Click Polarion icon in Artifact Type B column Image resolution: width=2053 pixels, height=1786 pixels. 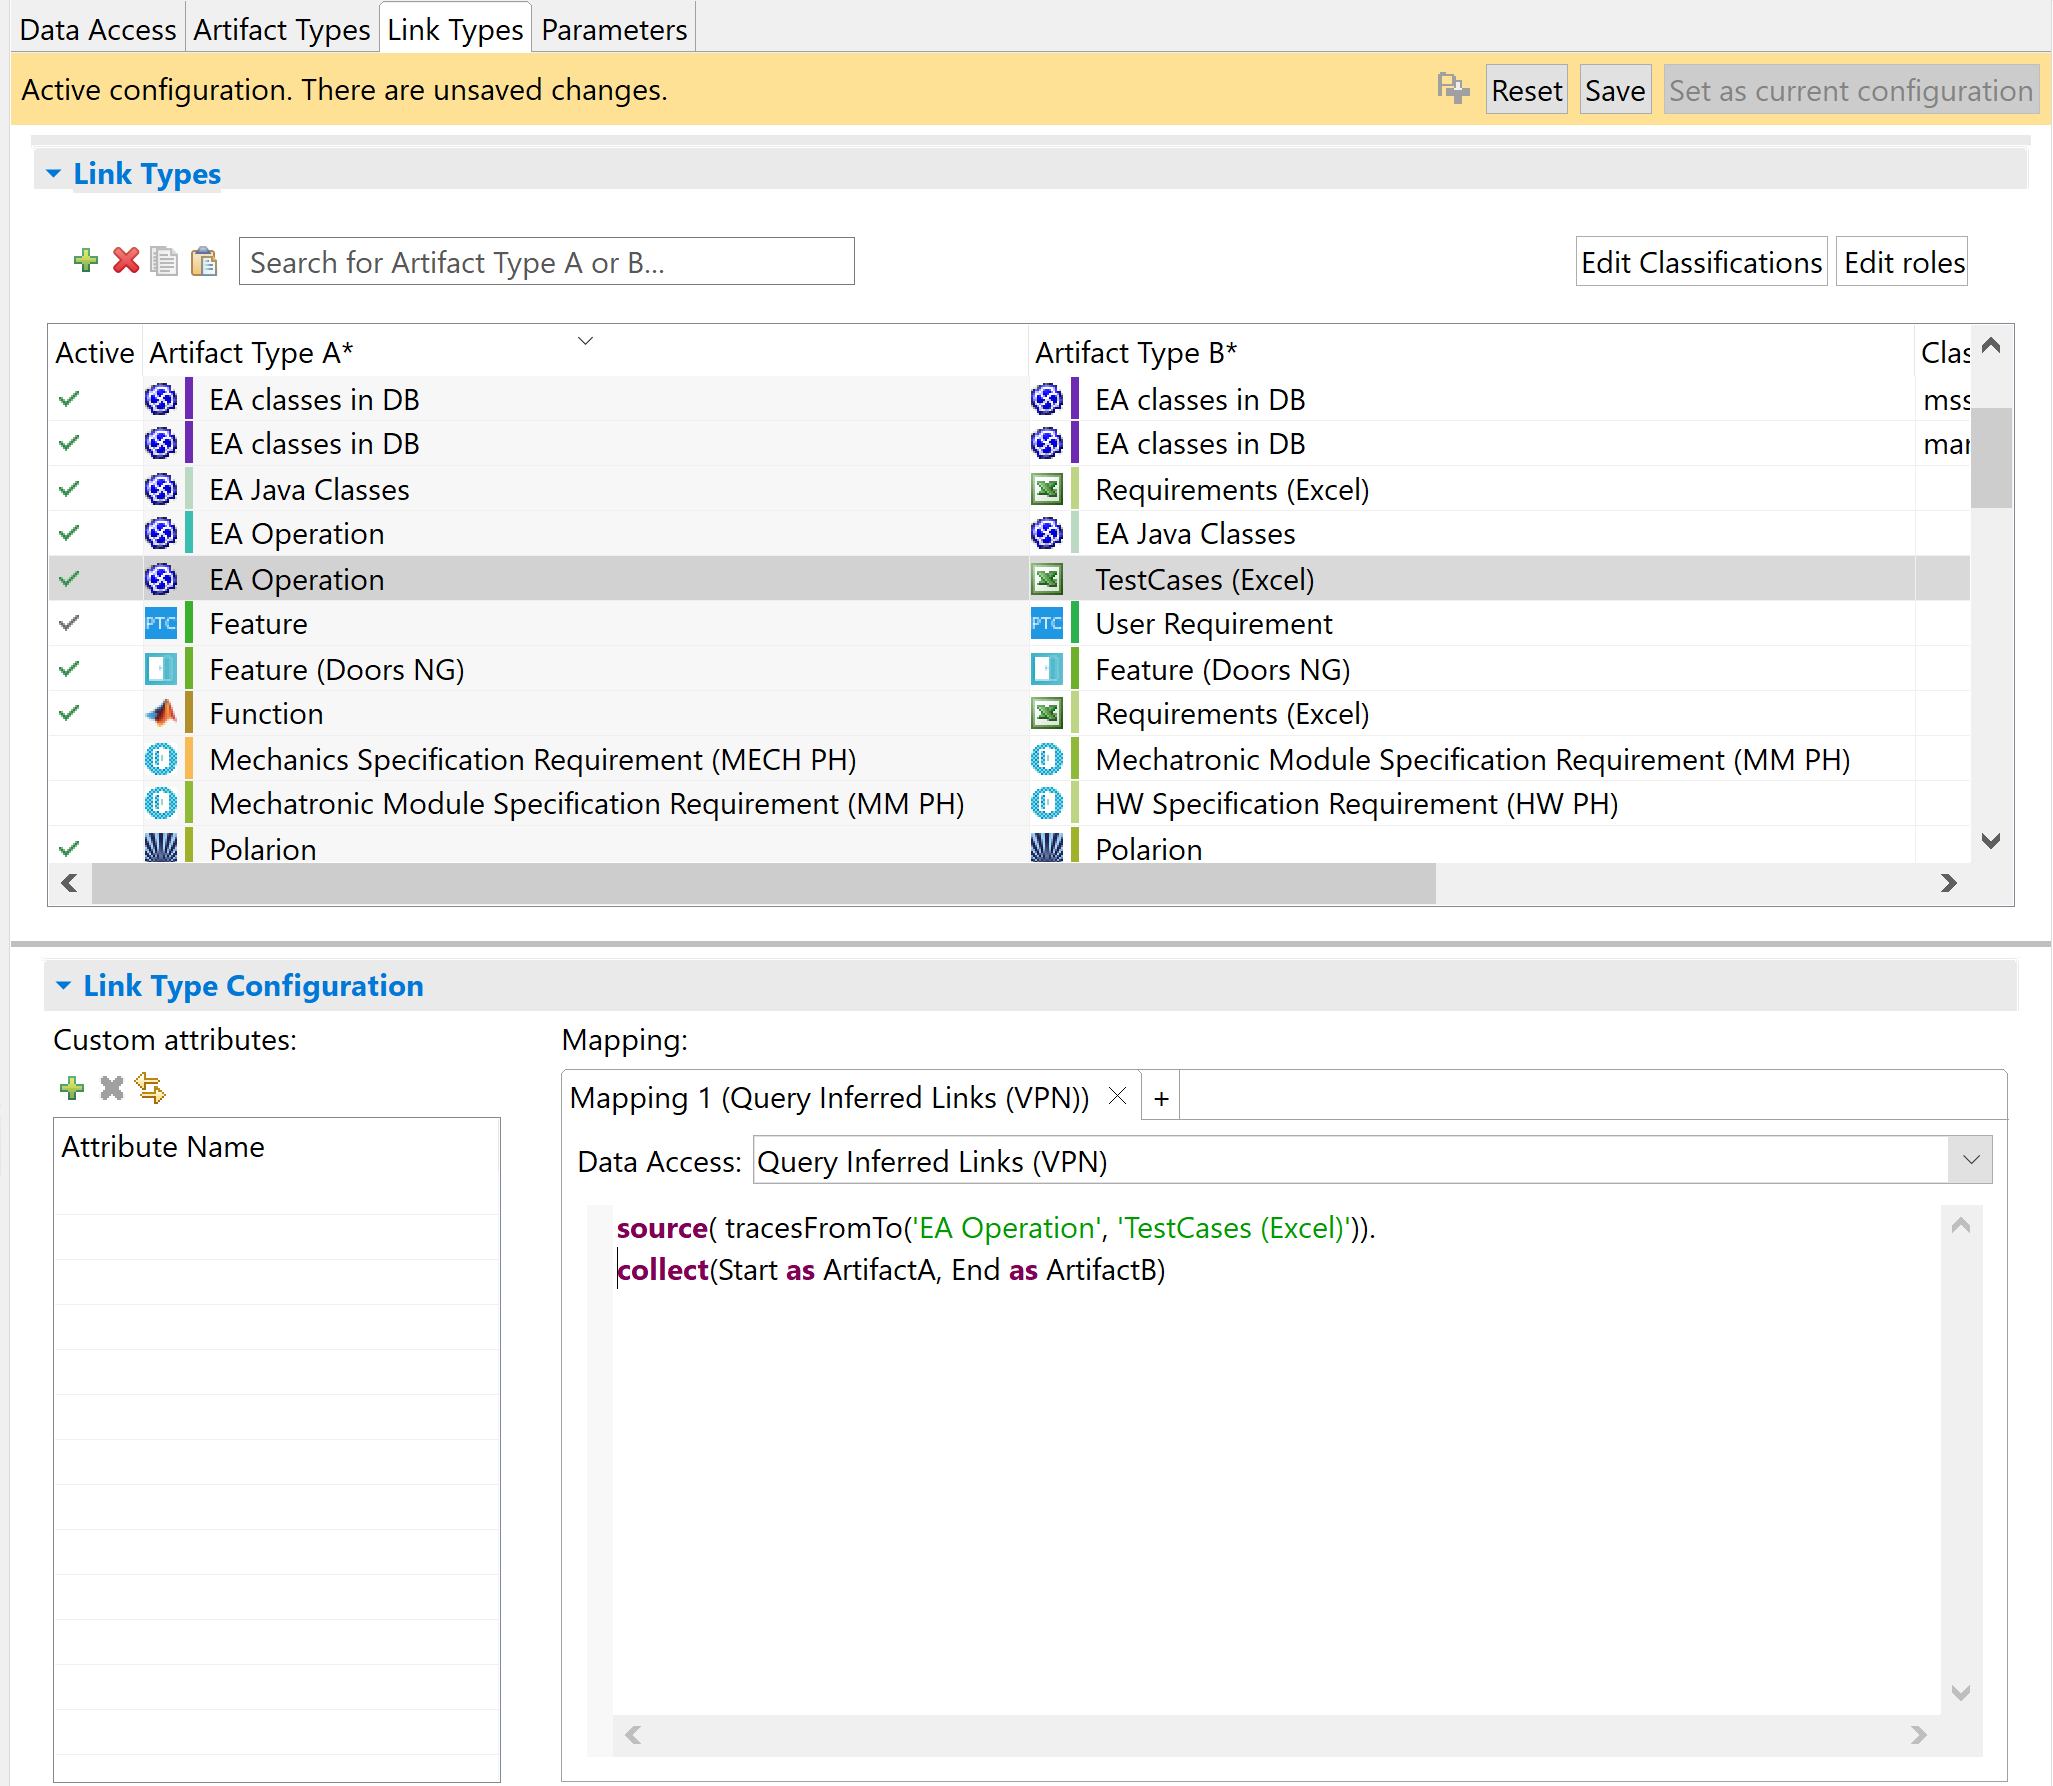pyautogui.click(x=1046, y=847)
